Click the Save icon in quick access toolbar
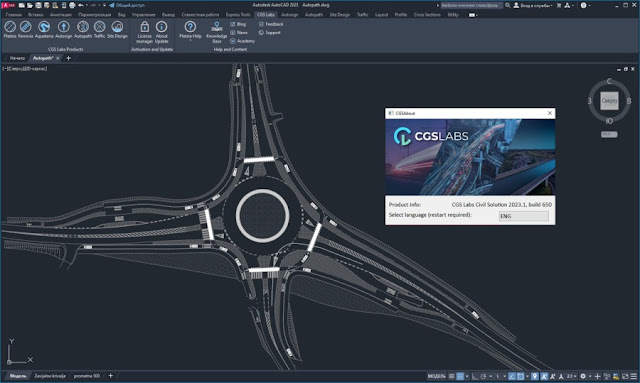Screen dimensions: 640x383 click(x=38, y=5)
